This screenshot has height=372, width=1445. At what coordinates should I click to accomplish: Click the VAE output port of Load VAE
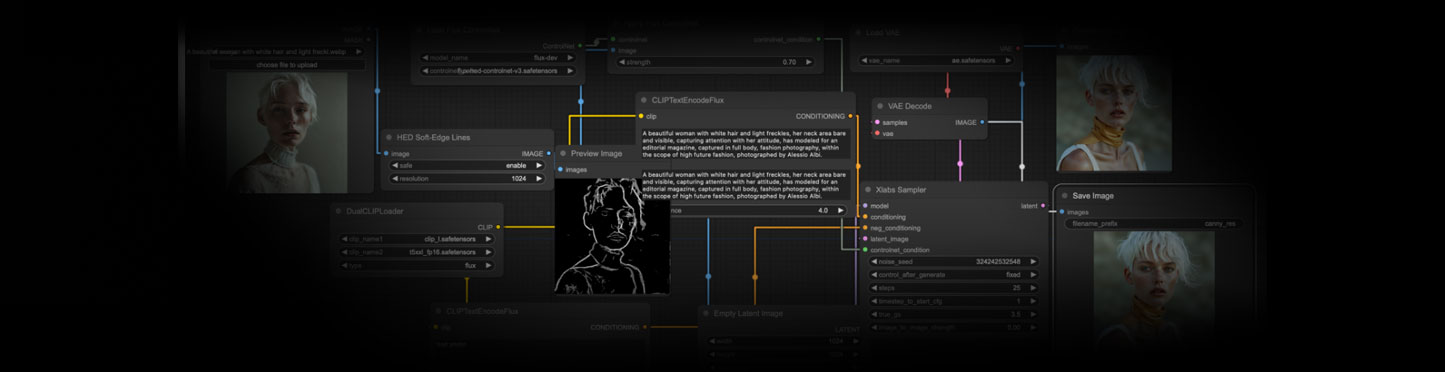(1019, 48)
